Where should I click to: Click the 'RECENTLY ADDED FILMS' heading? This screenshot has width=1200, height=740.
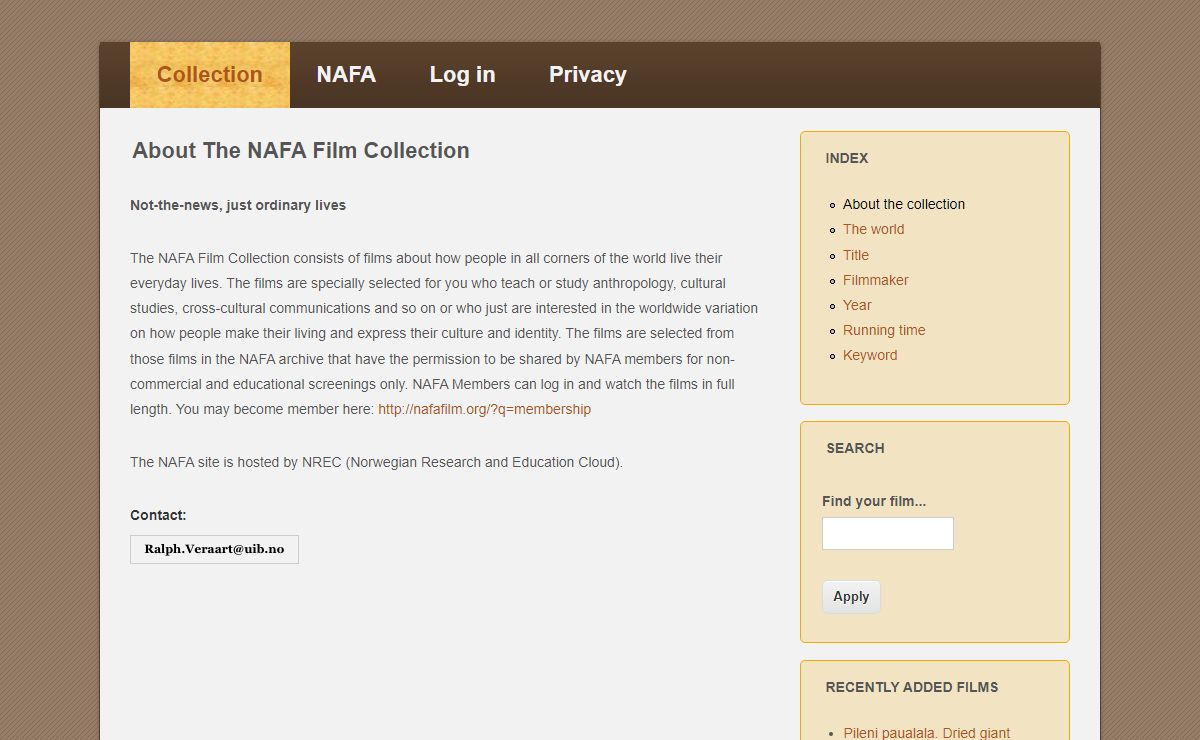tap(912, 687)
